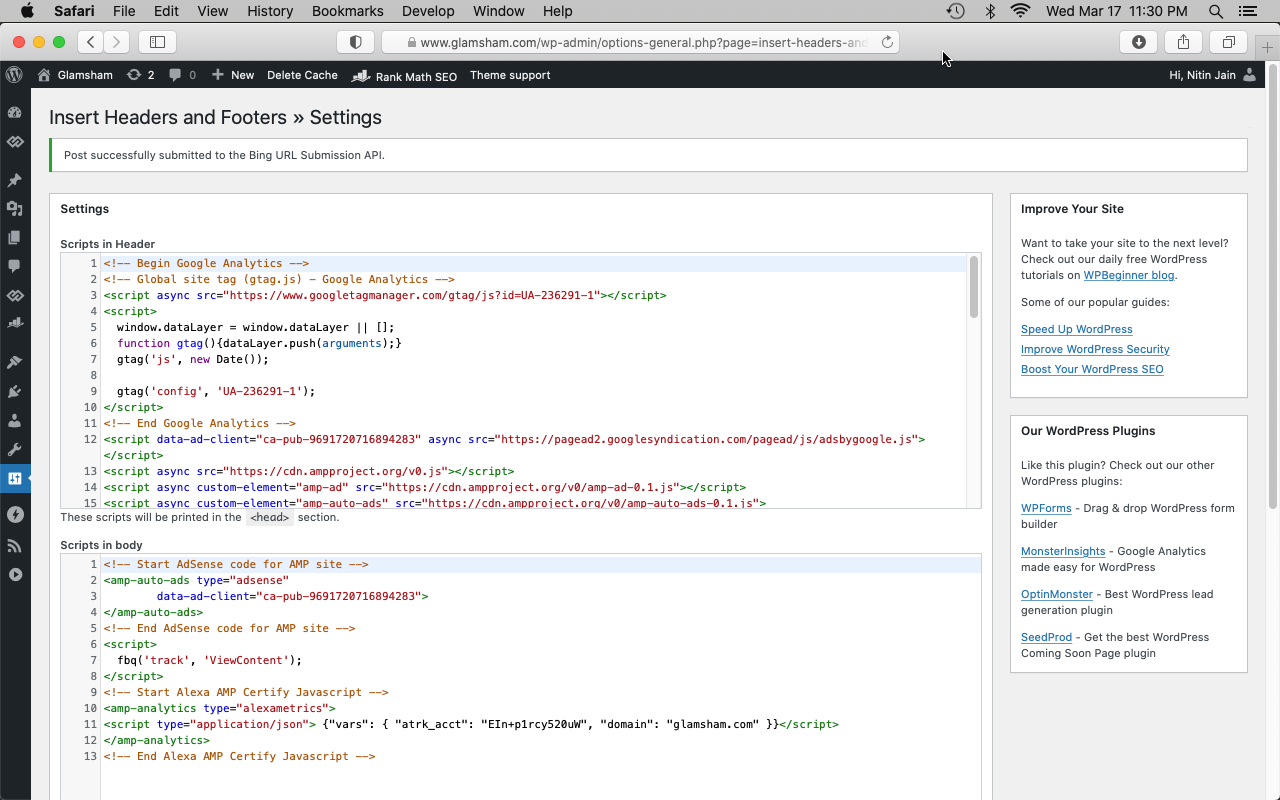
Task: Open the Edit menu
Action: pyautogui.click(x=166, y=11)
